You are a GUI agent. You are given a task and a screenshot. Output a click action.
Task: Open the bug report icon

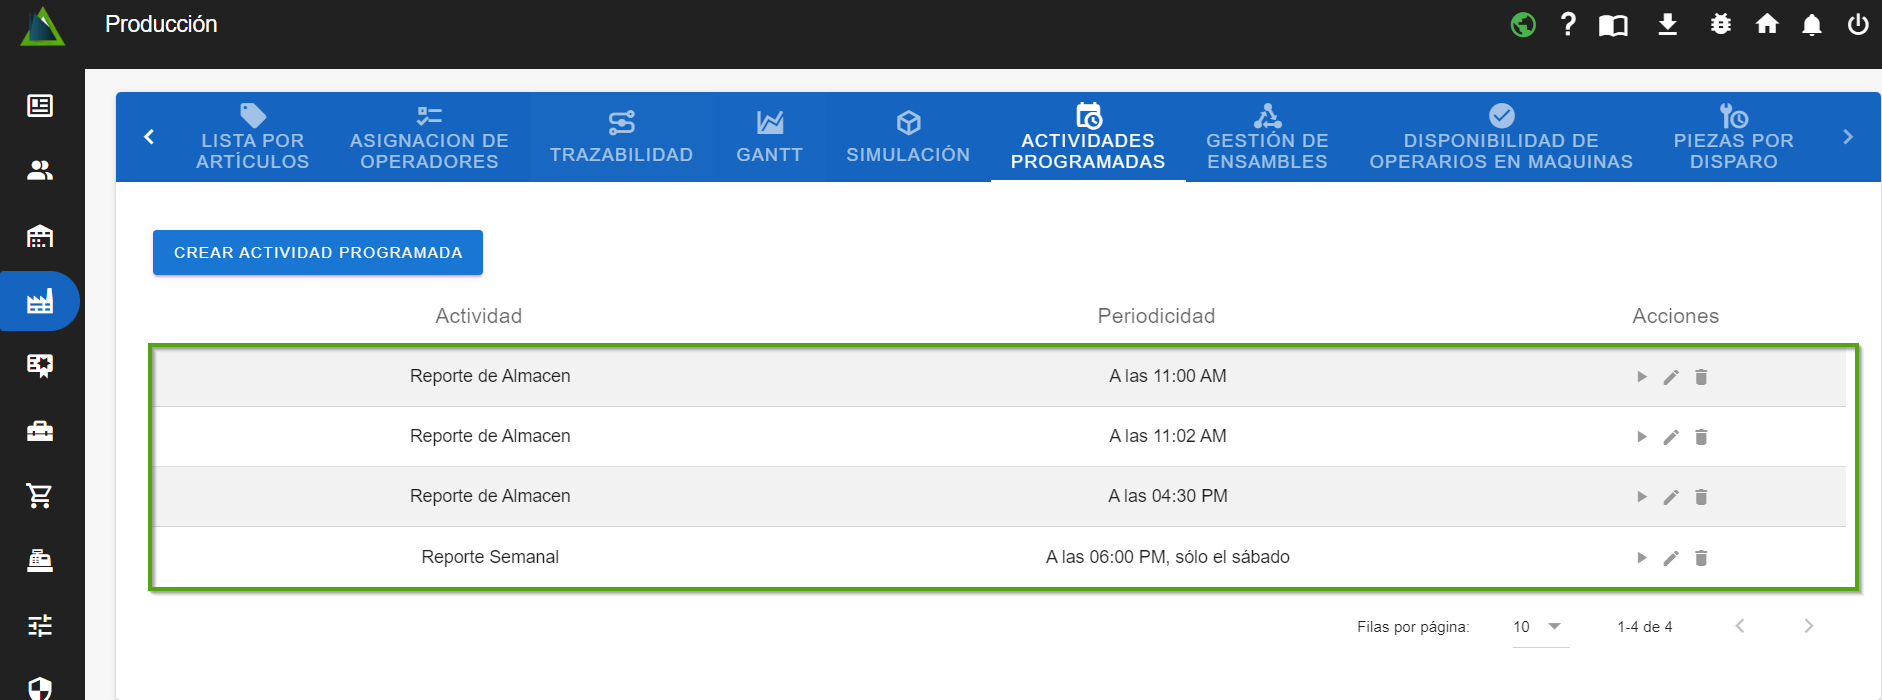point(1720,24)
